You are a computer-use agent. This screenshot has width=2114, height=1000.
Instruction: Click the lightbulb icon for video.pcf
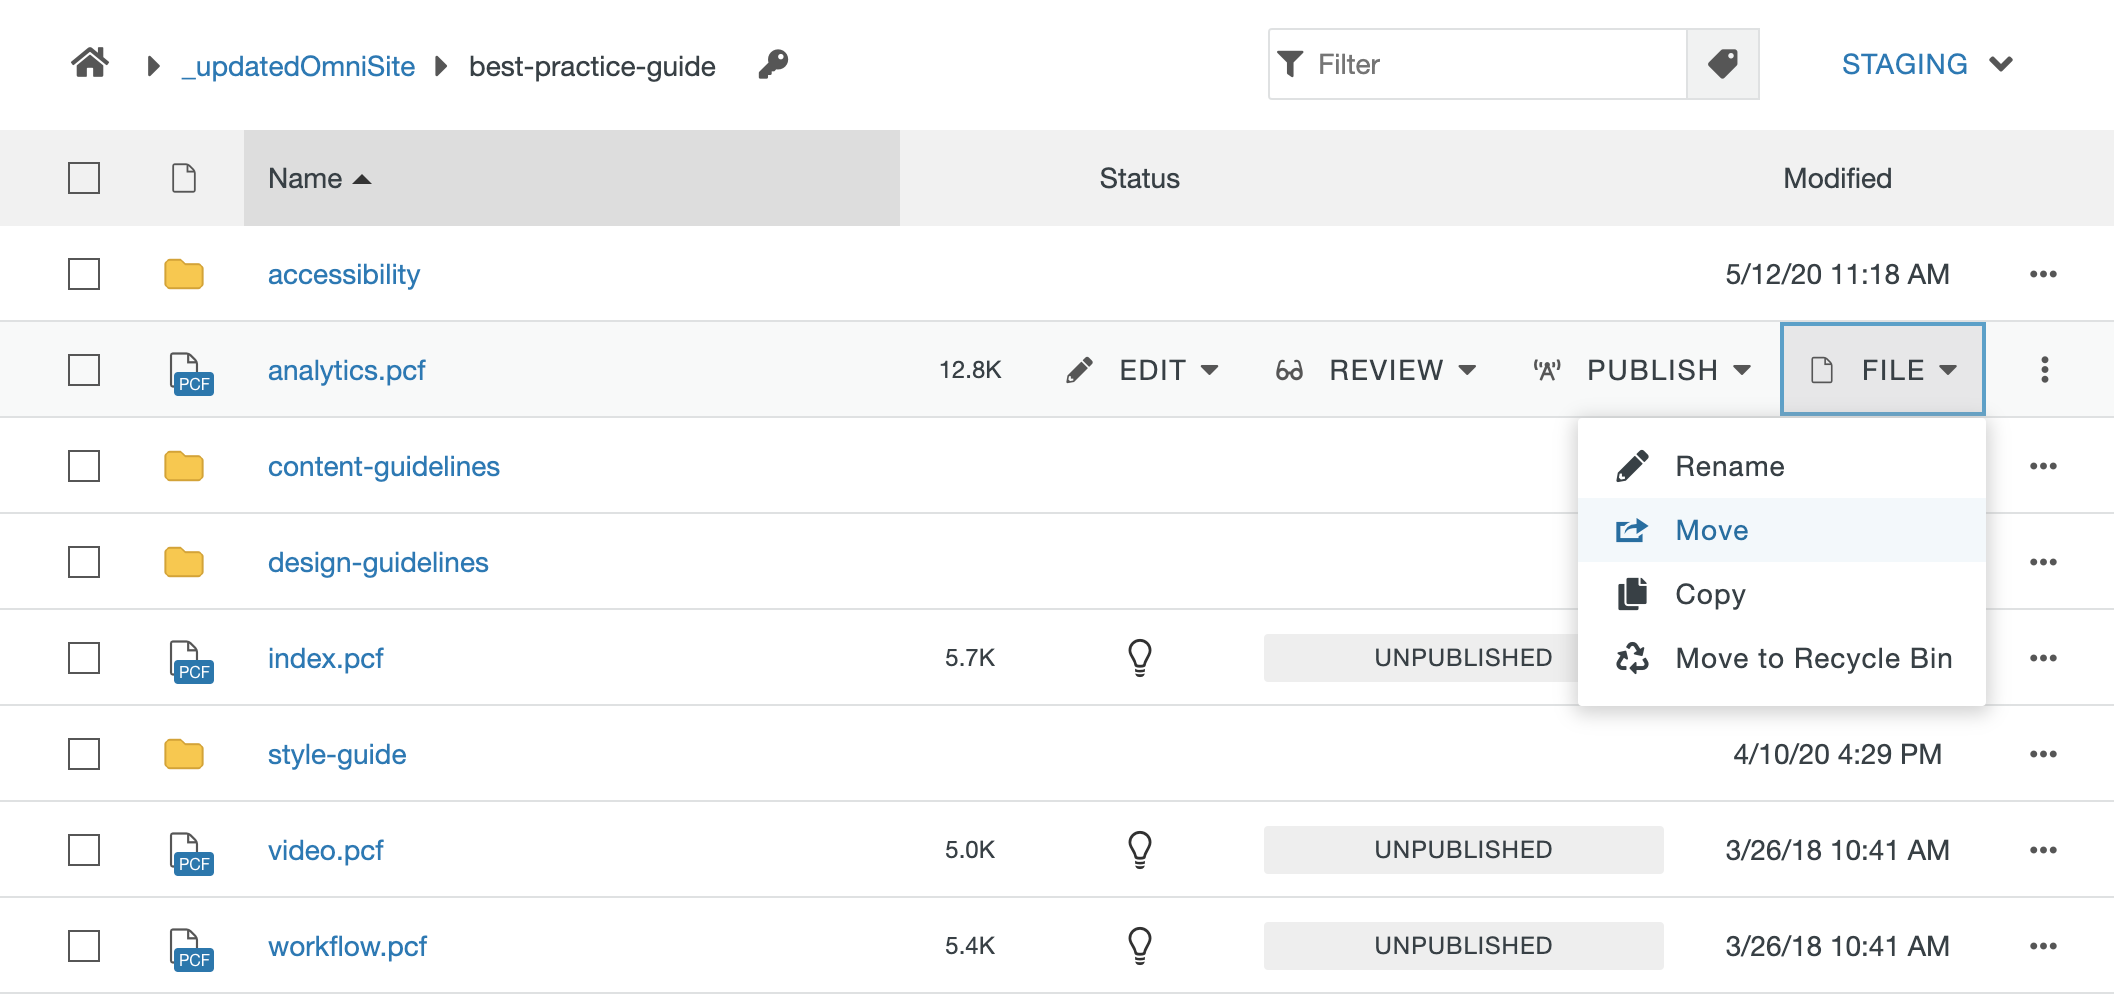(1139, 850)
